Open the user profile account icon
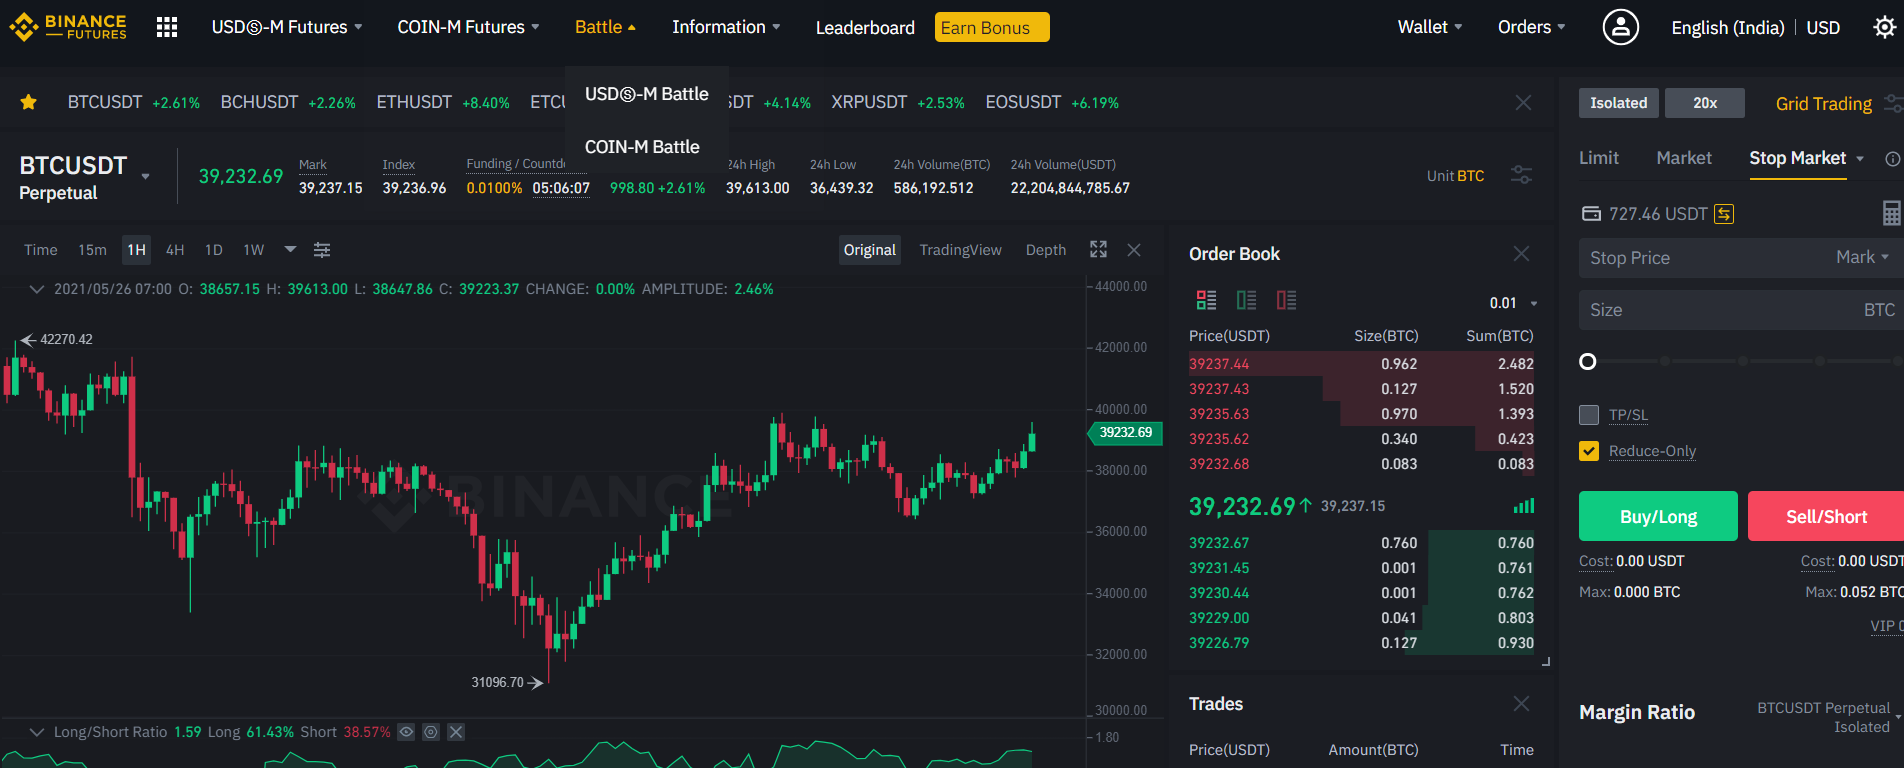1904x768 pixels. (1620, 27)
